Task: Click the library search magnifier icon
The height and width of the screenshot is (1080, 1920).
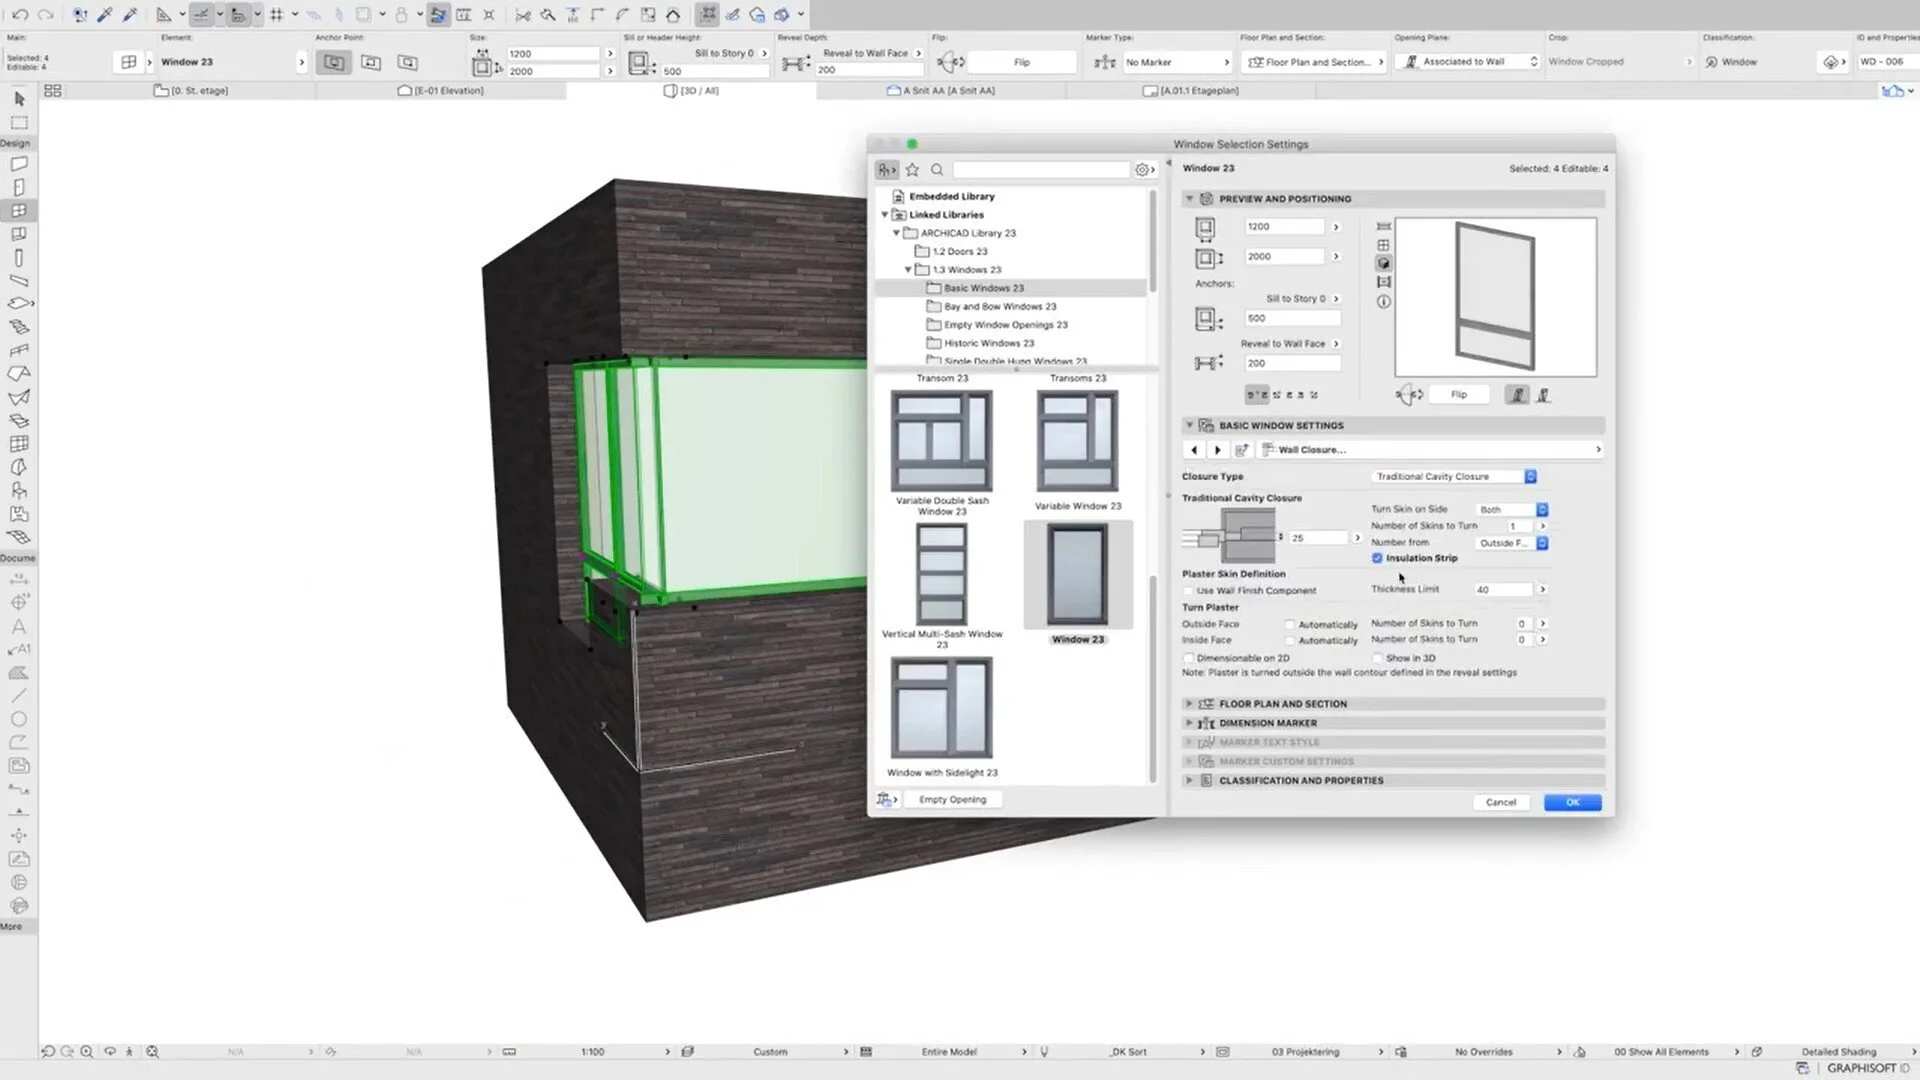Action: [937, 170]
